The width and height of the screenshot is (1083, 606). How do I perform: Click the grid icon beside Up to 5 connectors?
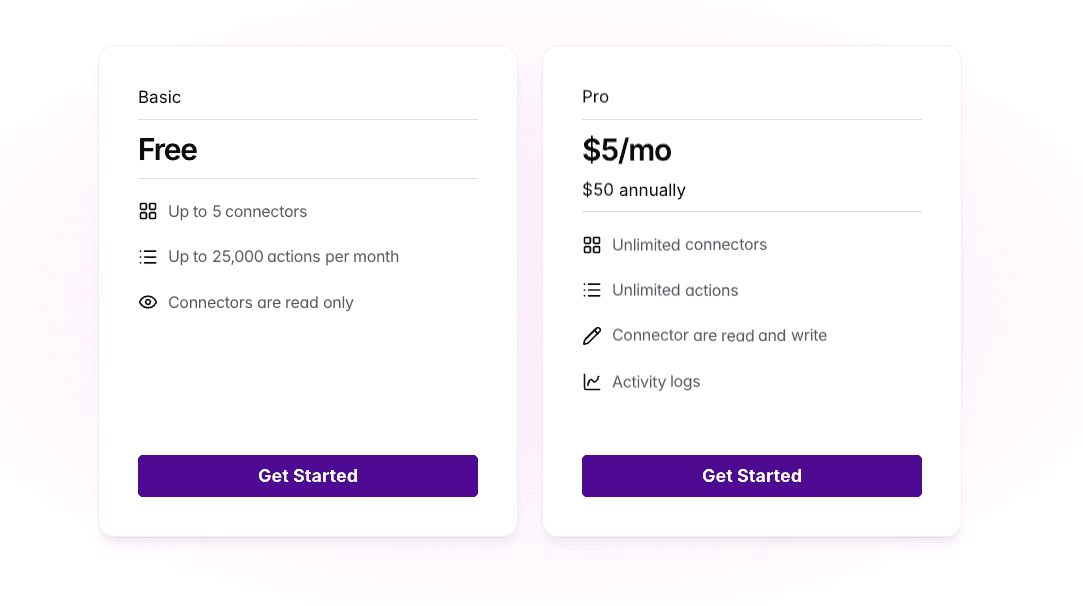coord(148,211)
